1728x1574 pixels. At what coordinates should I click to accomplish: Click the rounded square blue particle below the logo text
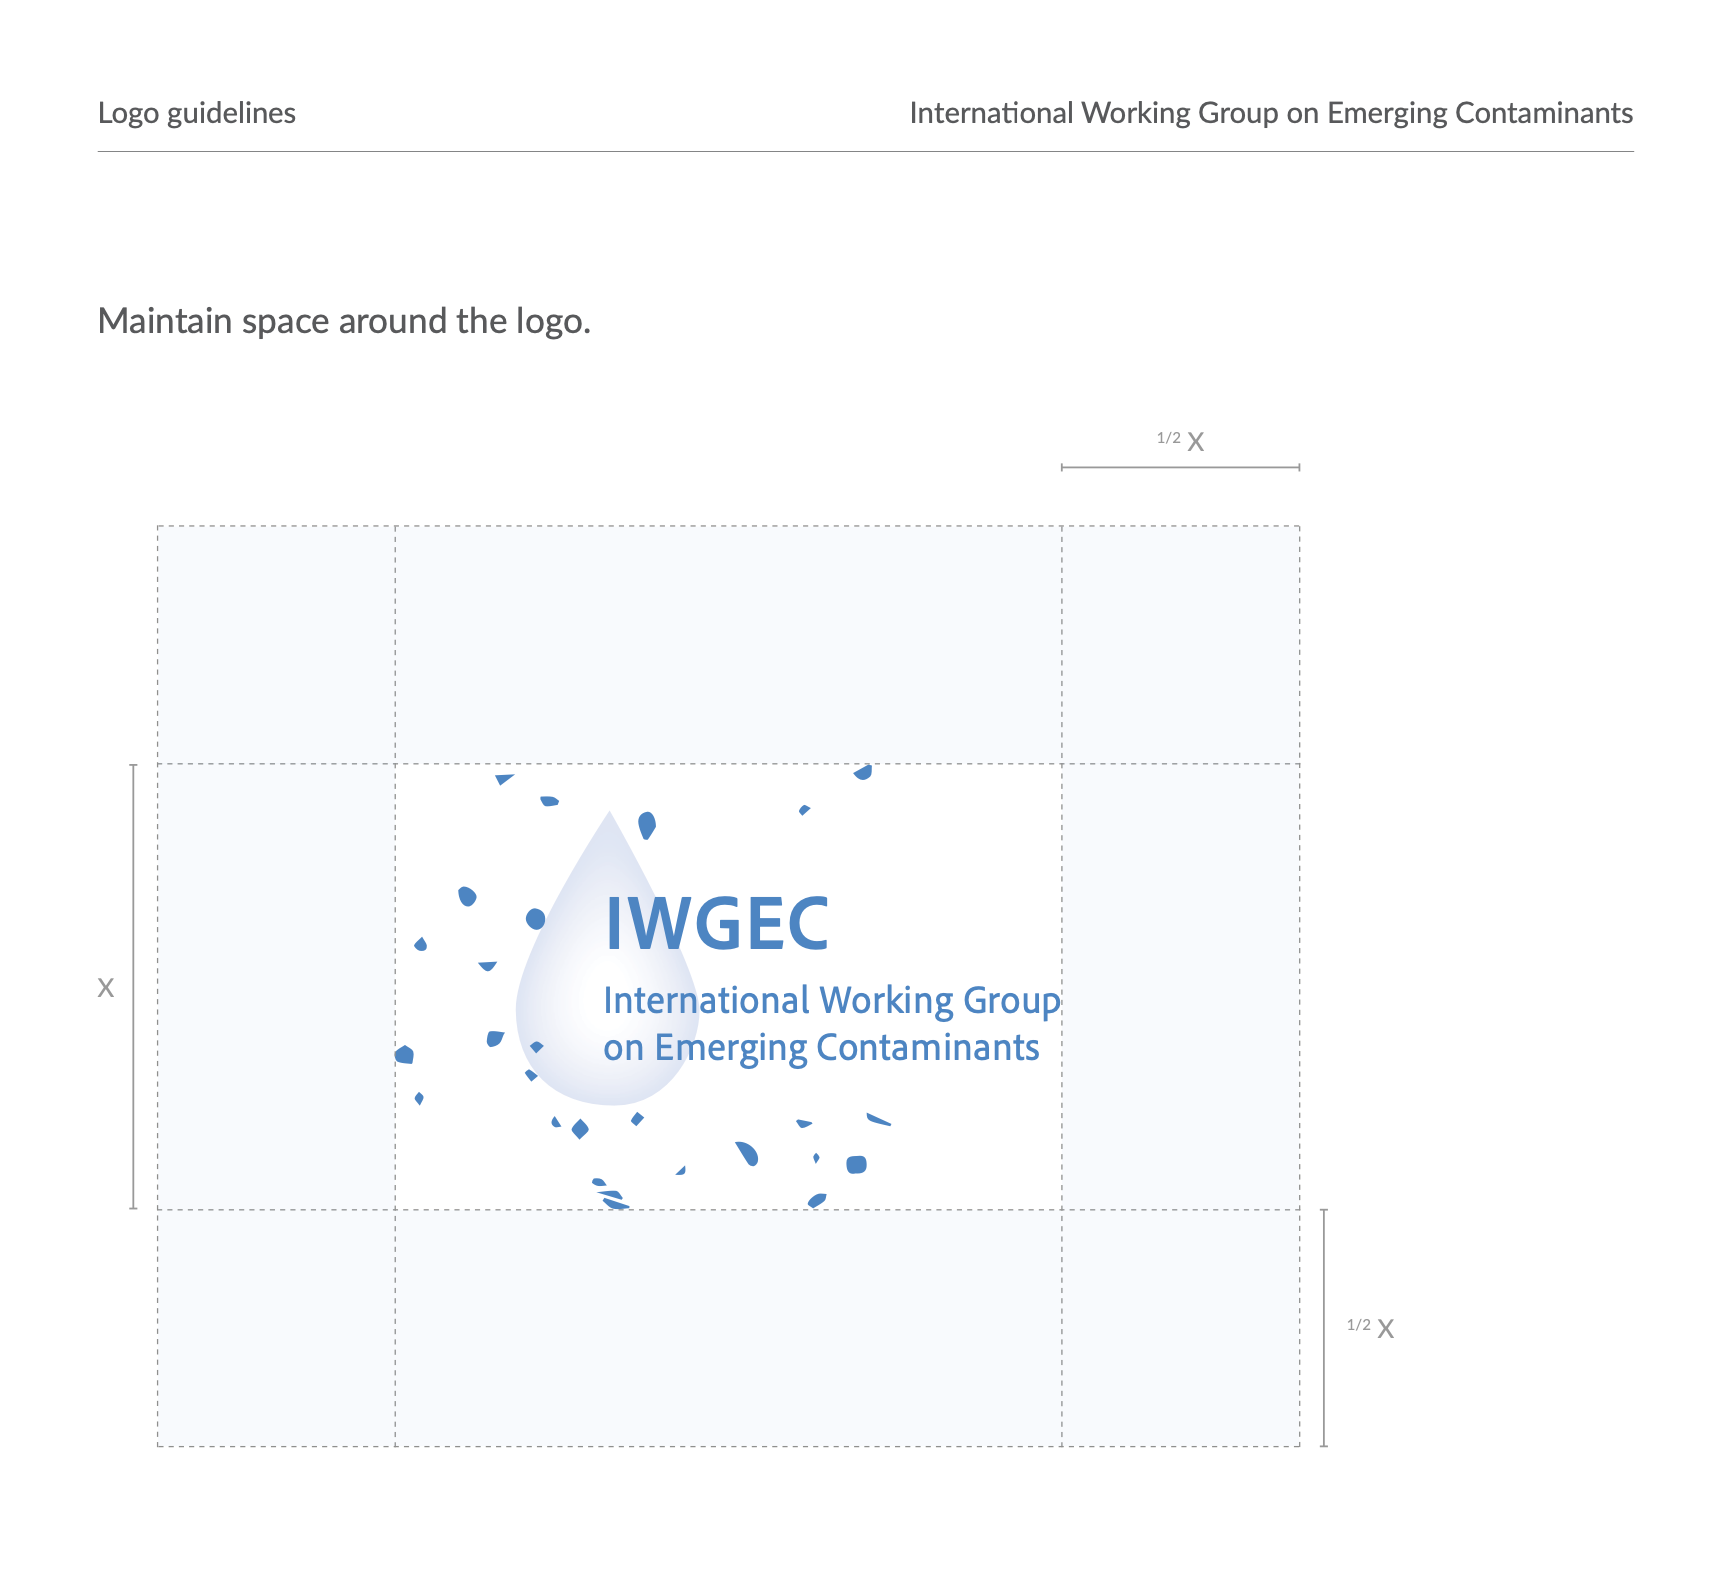(x=856, y=1164)
